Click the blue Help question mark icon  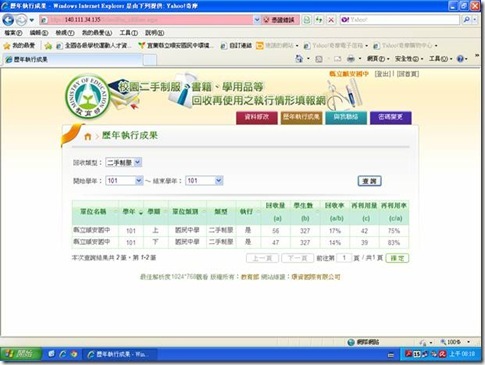(460, 59)
